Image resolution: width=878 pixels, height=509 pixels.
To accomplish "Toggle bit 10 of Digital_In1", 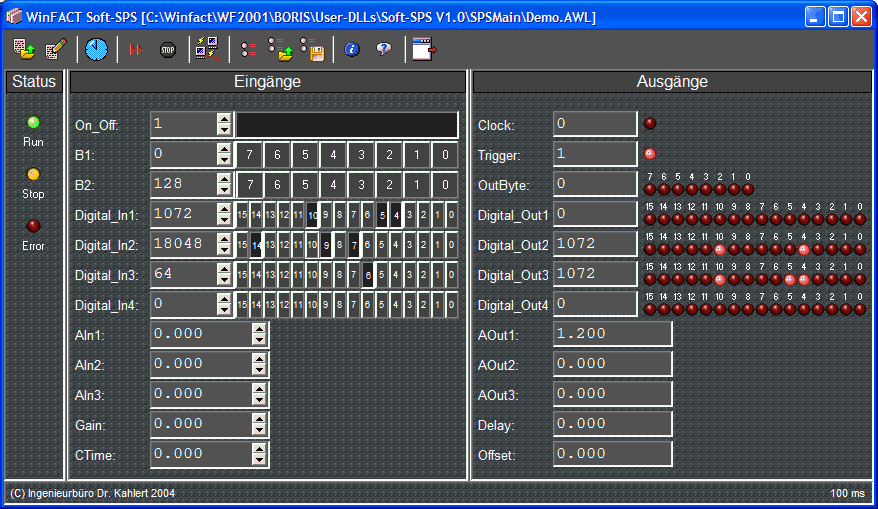I will tap(312, 214).
